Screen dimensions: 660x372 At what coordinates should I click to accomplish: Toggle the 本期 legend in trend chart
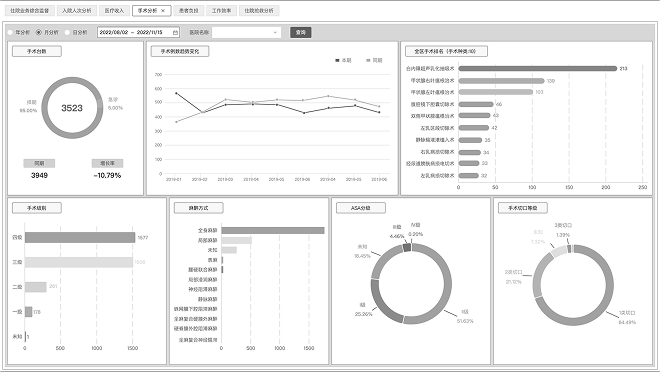[x=343, y=61]
